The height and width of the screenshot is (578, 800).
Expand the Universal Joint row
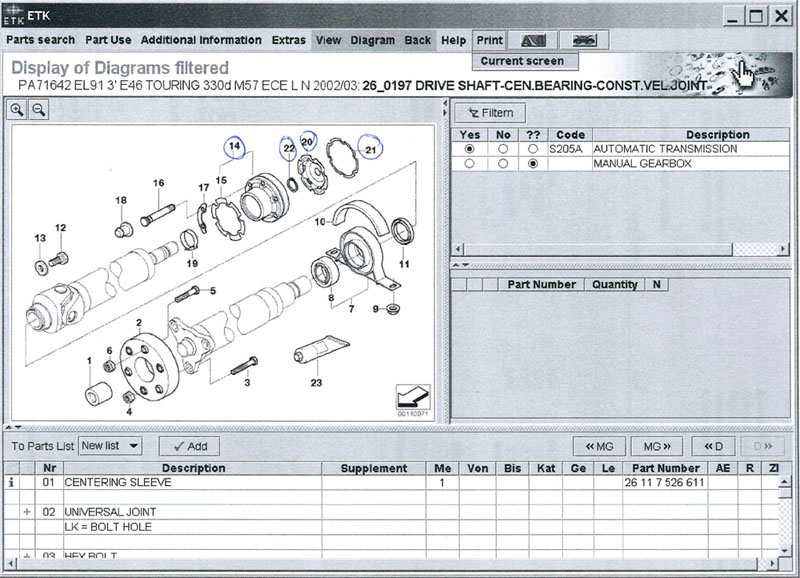[27, 512]
